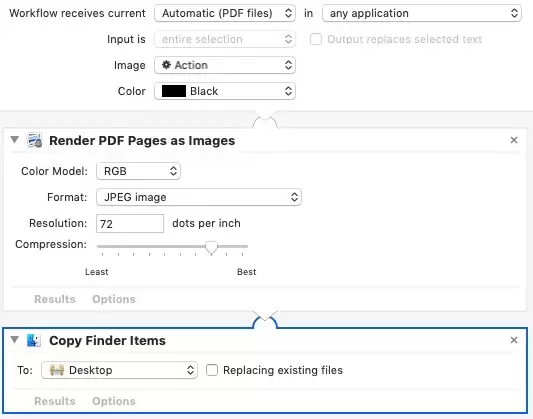Open the Format JPEG image dropdown
The width and height of the screenshot is (533, 419).
pos(199,197)
